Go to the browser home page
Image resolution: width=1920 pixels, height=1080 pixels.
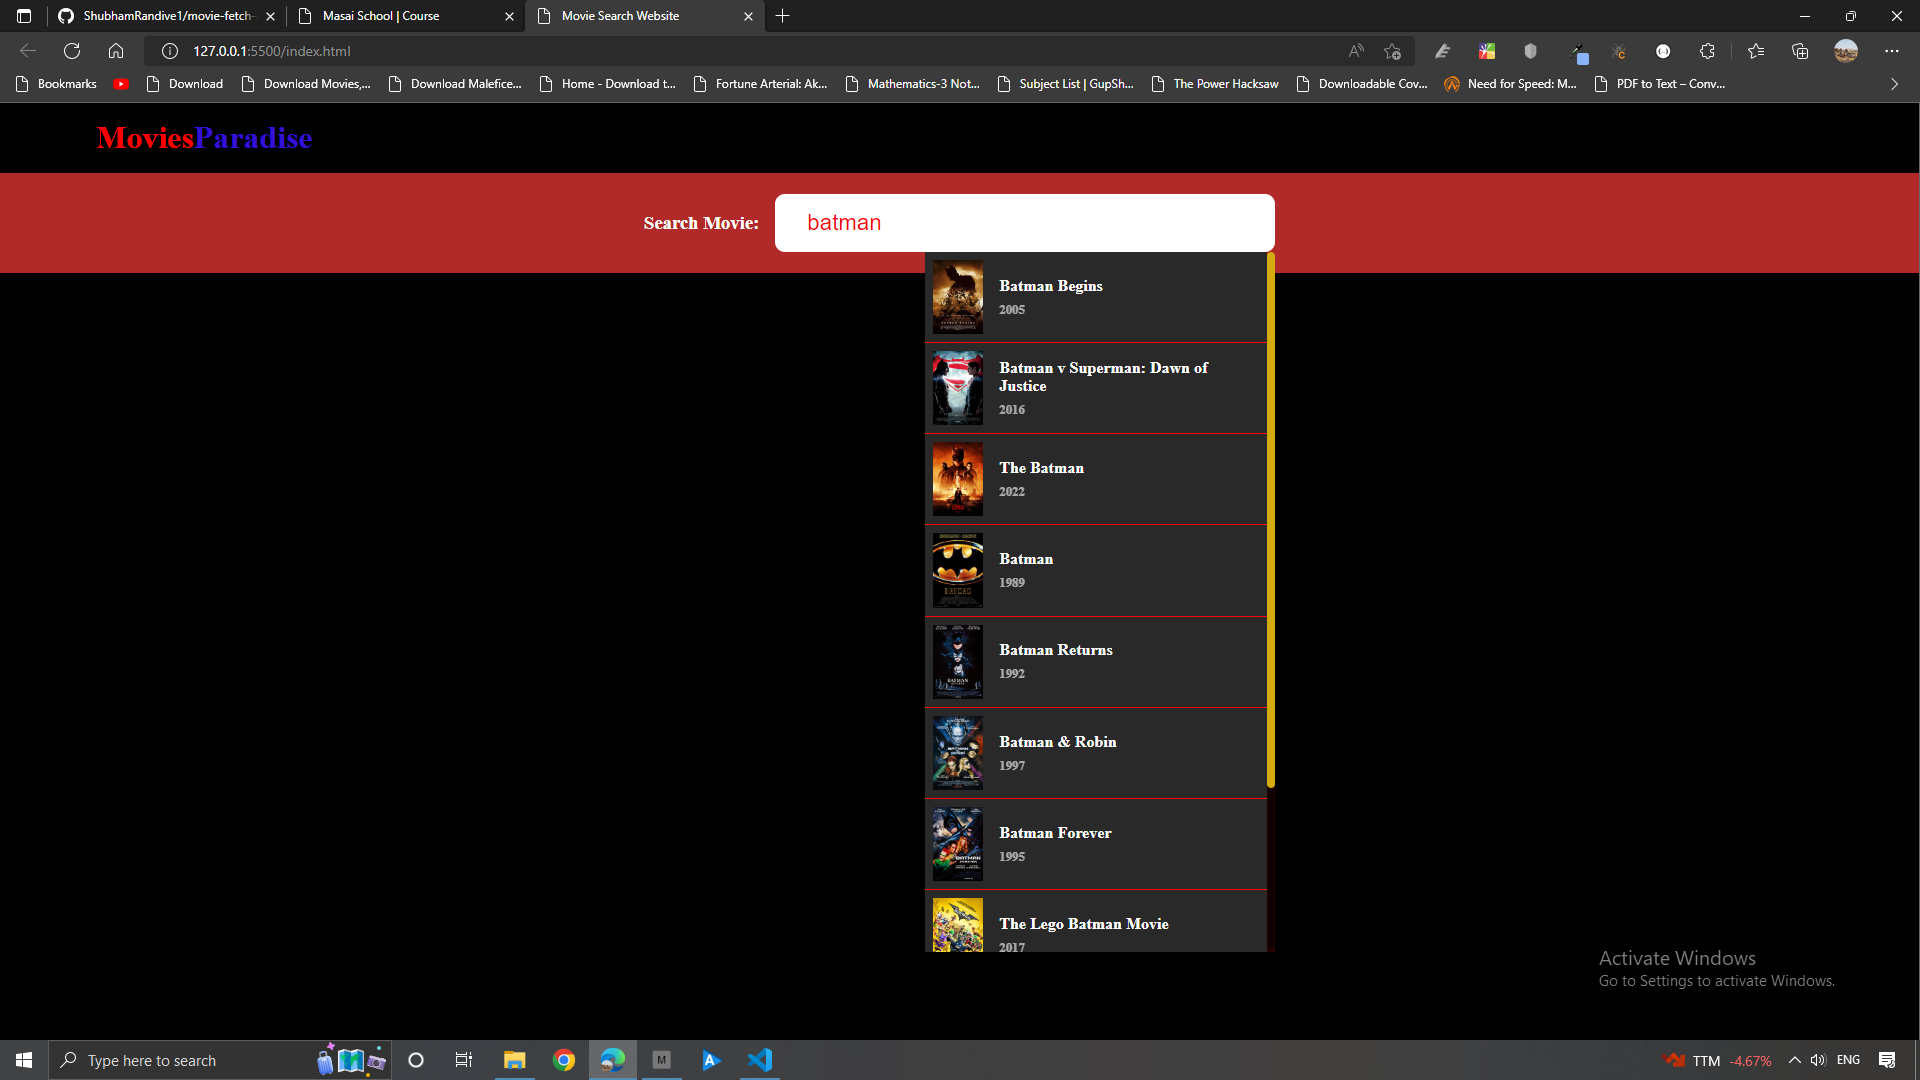tap(116, 50)
